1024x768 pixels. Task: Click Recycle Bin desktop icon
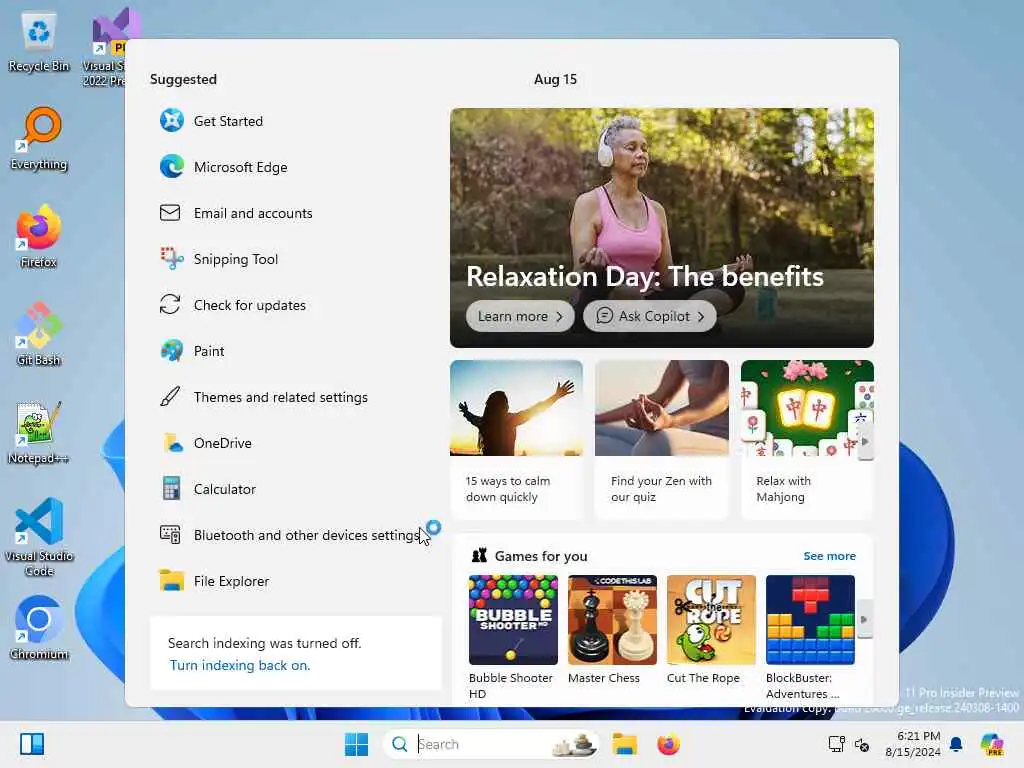tap(39, 42)
